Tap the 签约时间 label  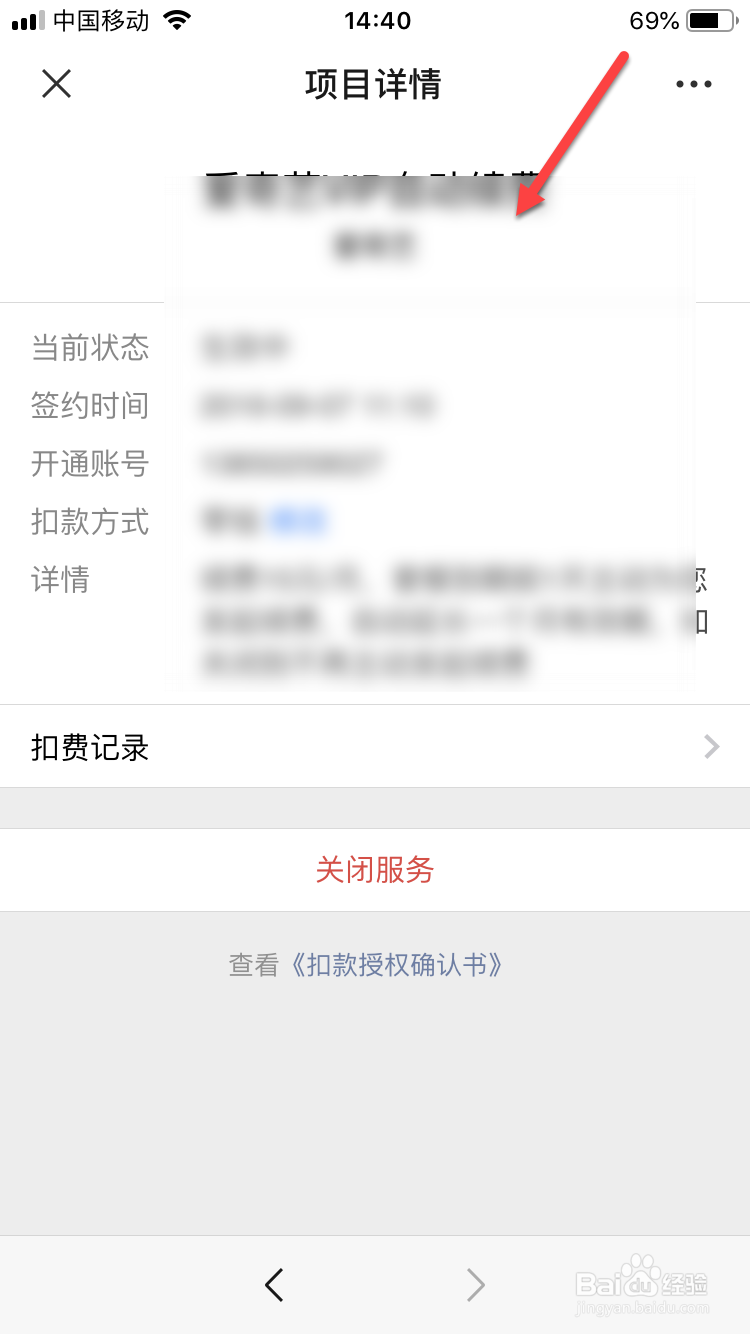pyautogui.click(x=90, y=405)
